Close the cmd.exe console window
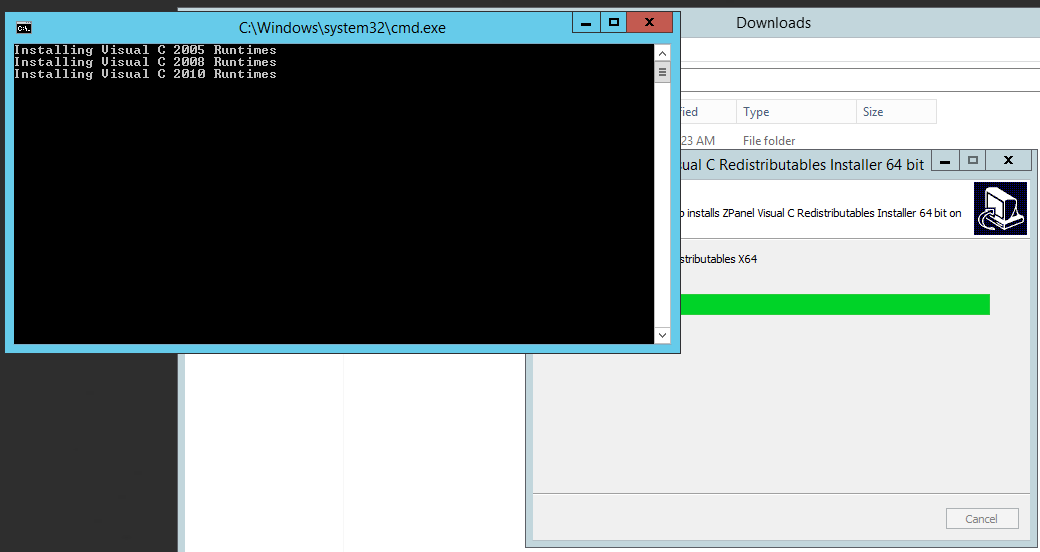The width and height of the screenshot is (1040, 552). 650,21
